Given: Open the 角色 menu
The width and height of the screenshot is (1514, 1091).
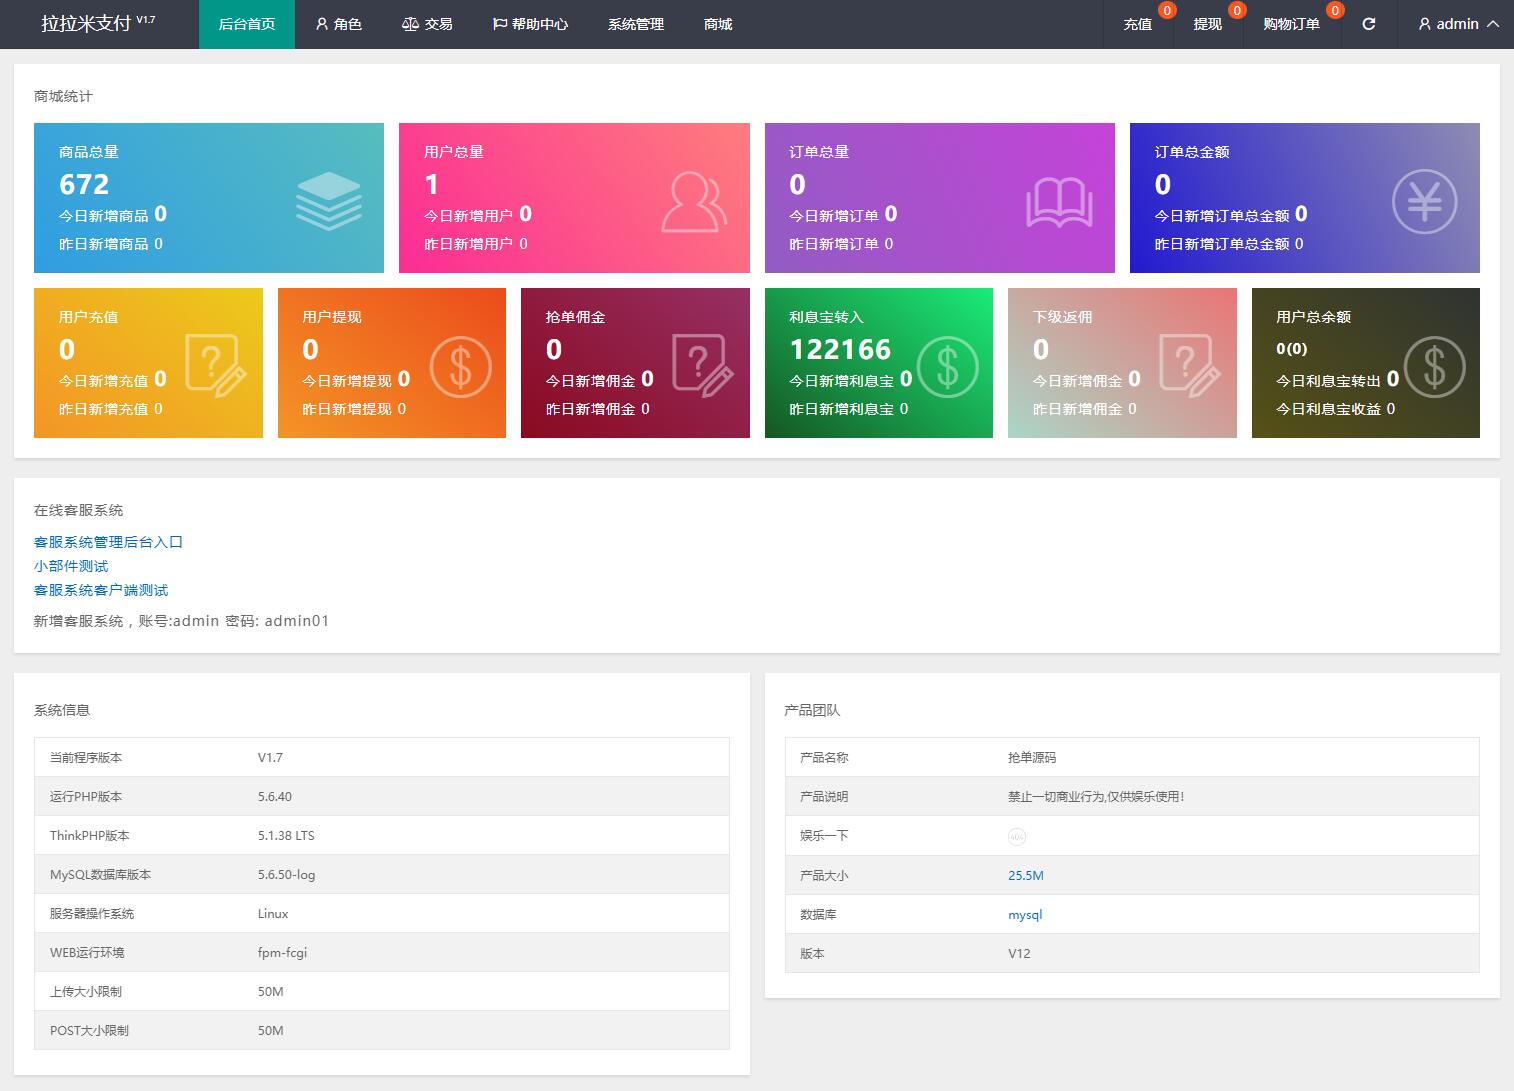Looking at the screenshot, I should click(x=338, y=24).
